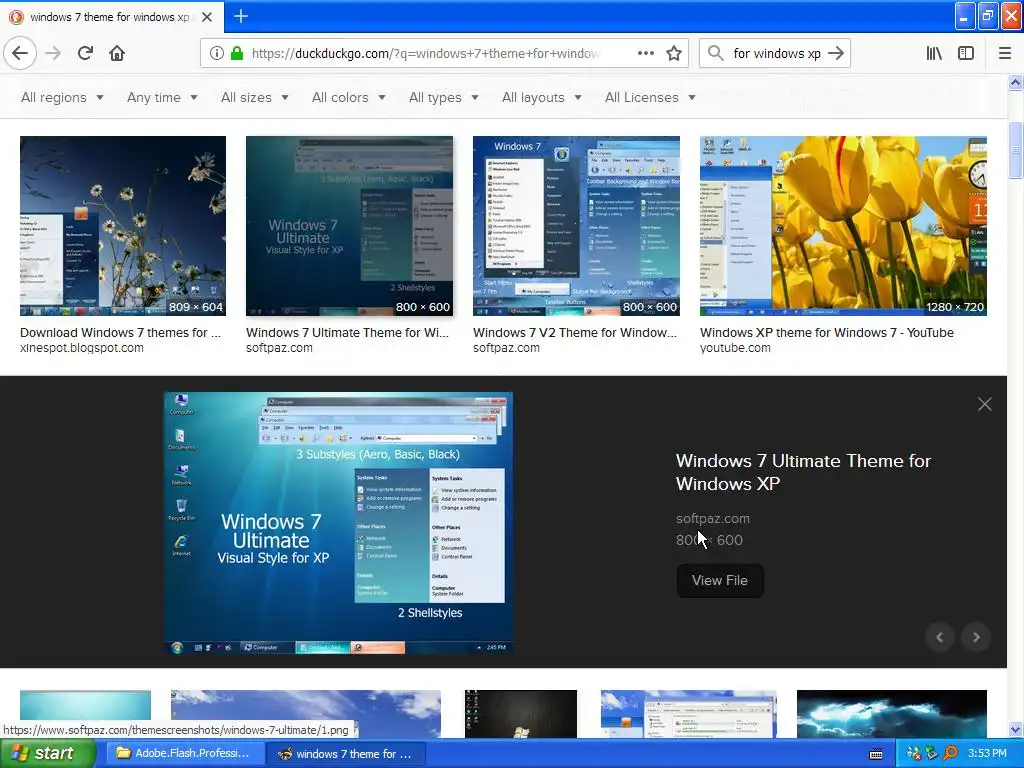Click youtube.com source text under tulips result
Screen dimensions: 1024x768
(735, 348)
